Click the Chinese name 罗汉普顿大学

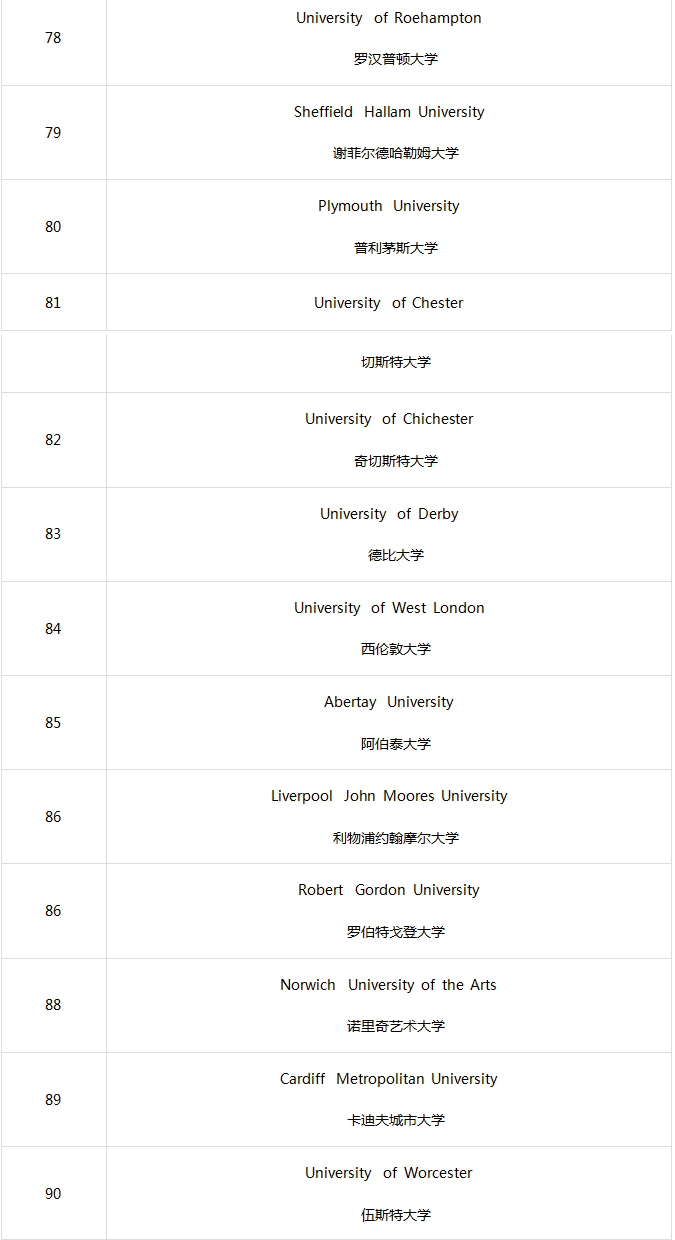[x=395, y=59]
